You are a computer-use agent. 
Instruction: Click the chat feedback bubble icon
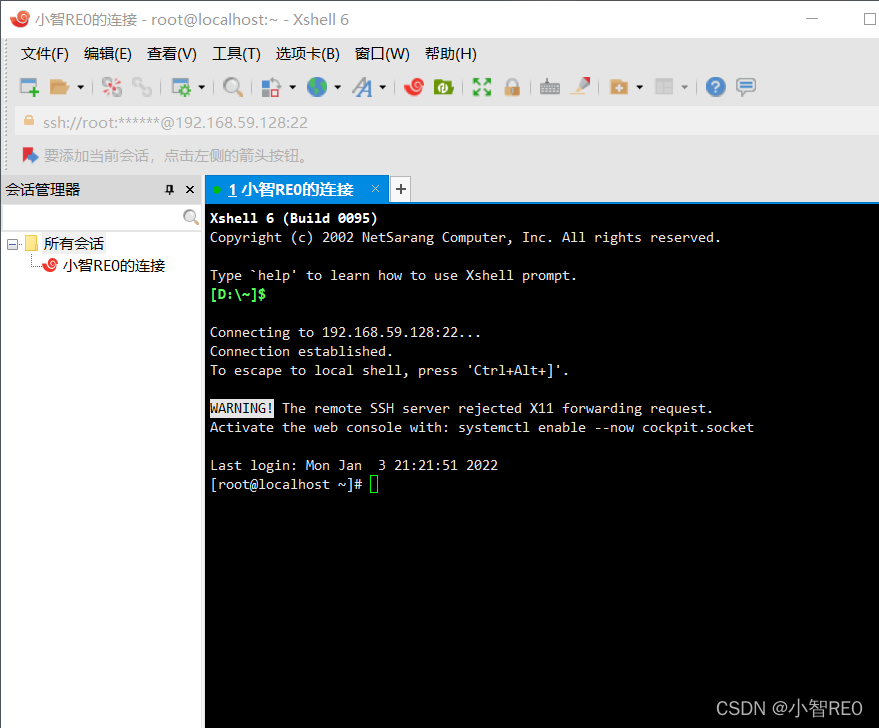click(746, 87)
